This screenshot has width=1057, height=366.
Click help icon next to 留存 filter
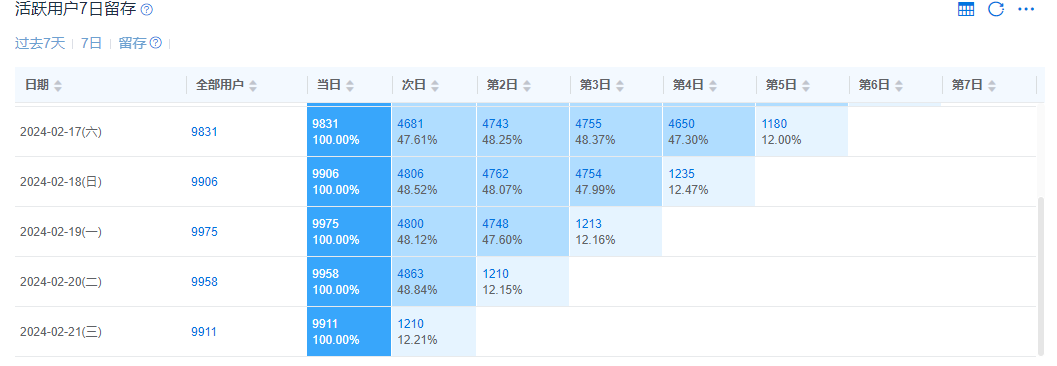pos(156,43)
